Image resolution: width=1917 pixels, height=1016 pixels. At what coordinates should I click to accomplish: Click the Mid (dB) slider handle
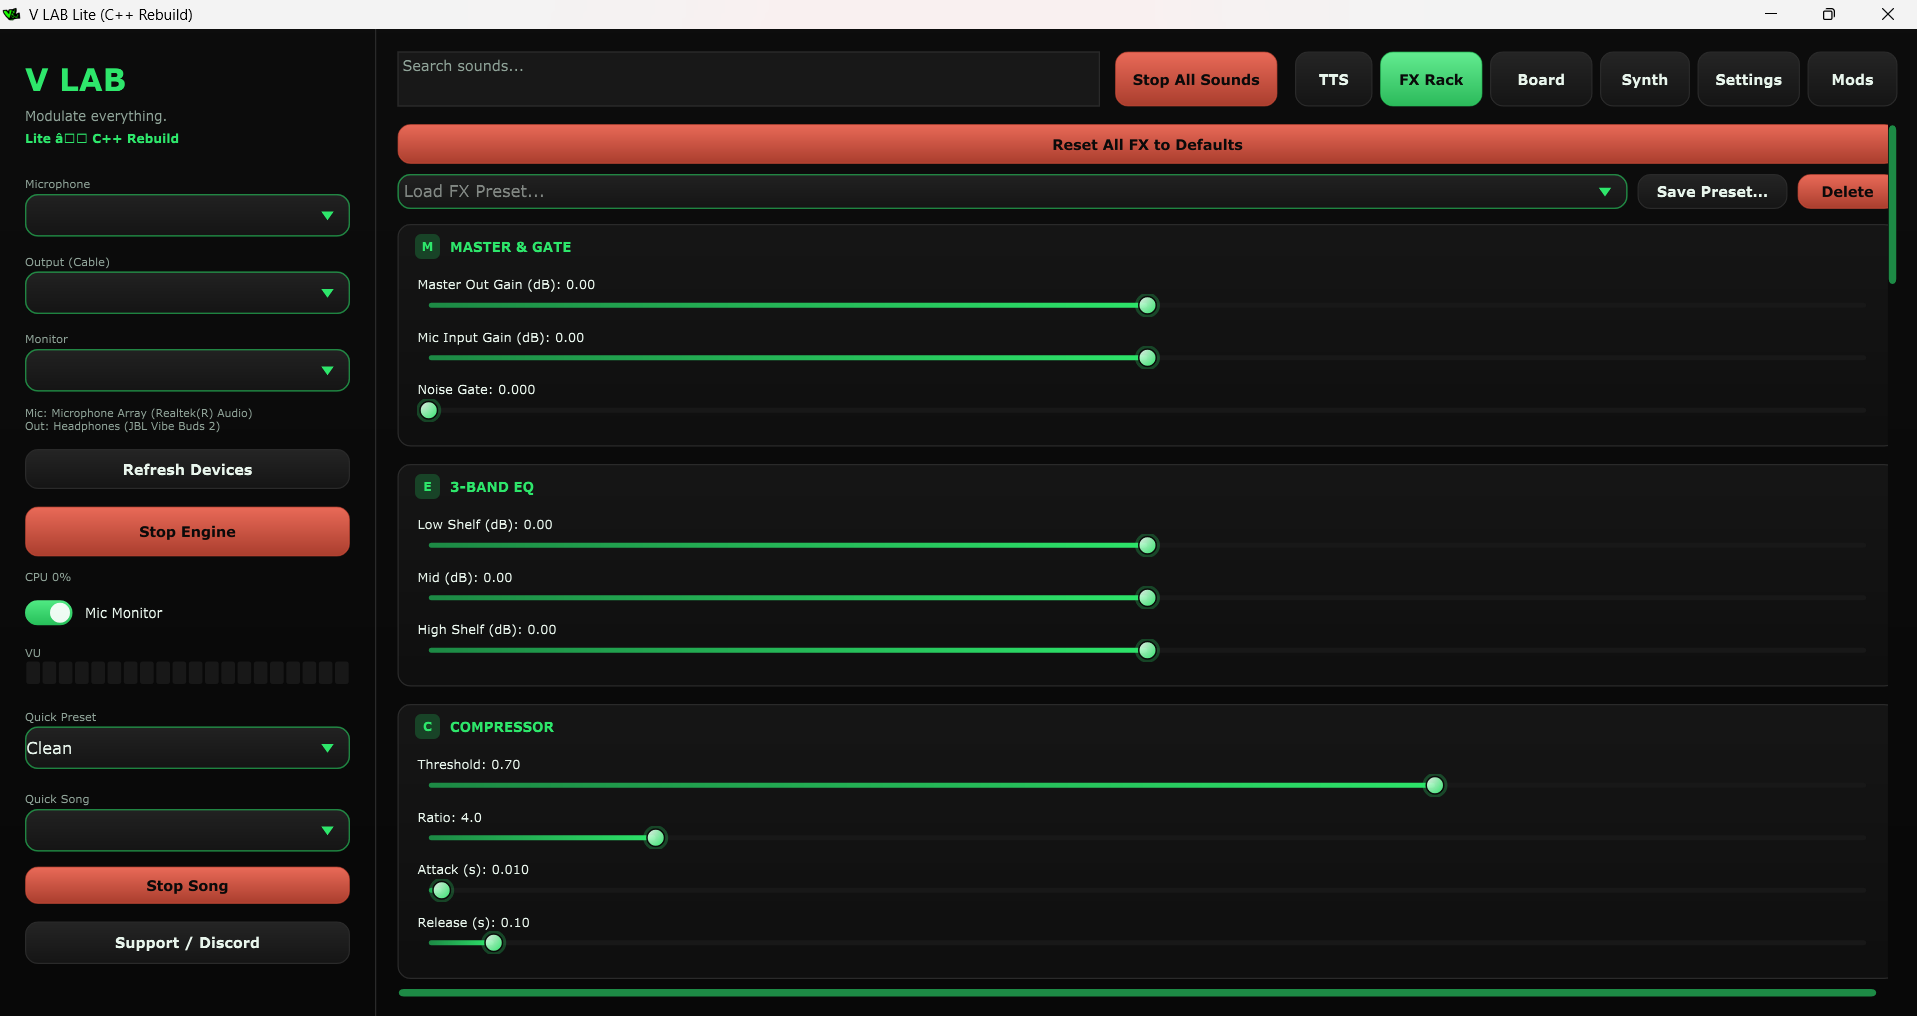[1148, 598]
